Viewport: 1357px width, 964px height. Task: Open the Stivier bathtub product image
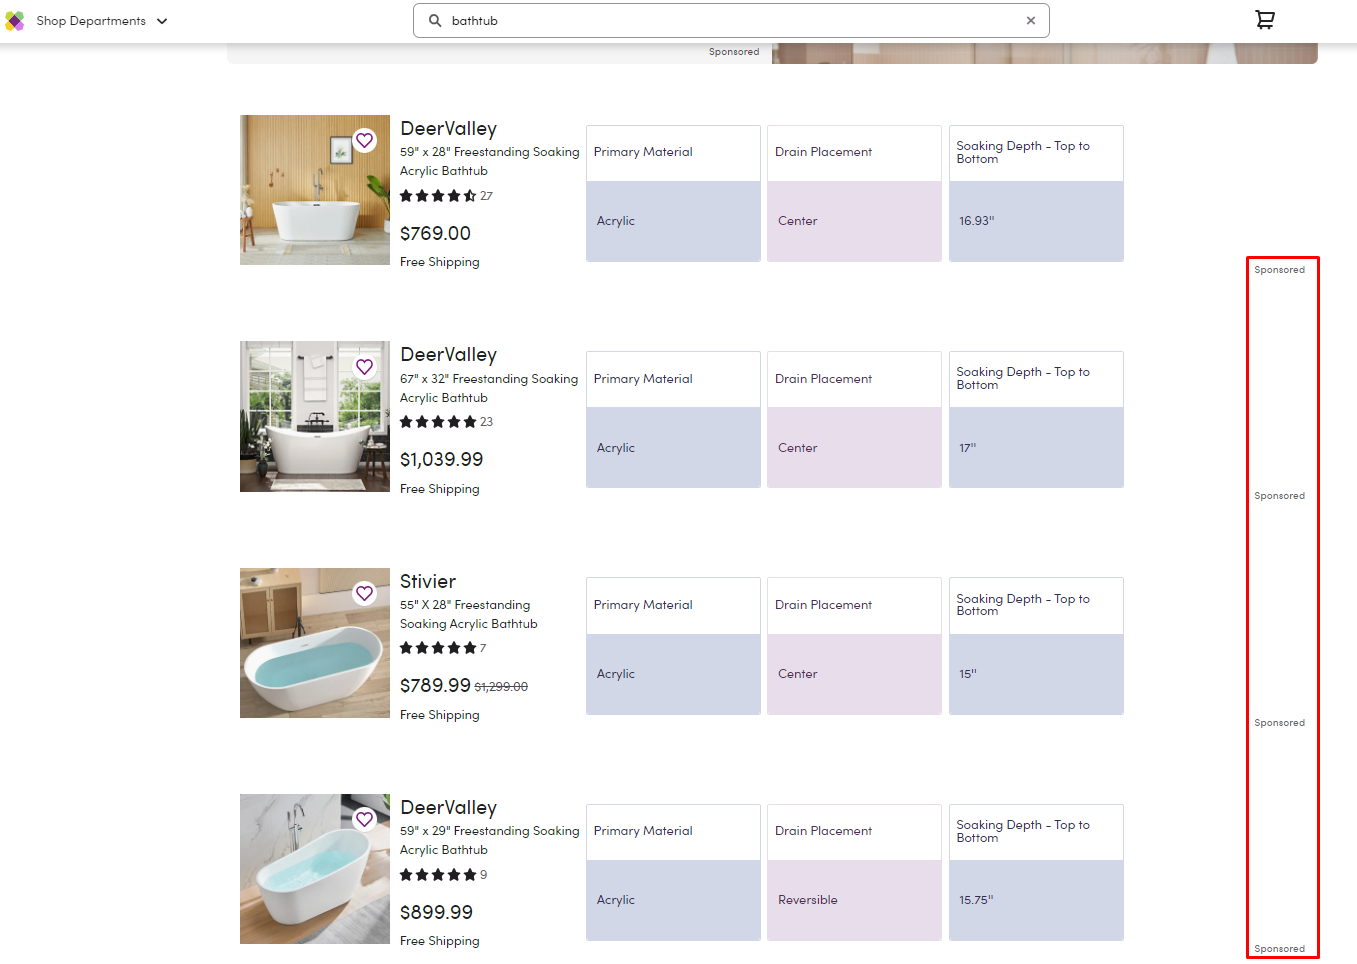point(315,643)
